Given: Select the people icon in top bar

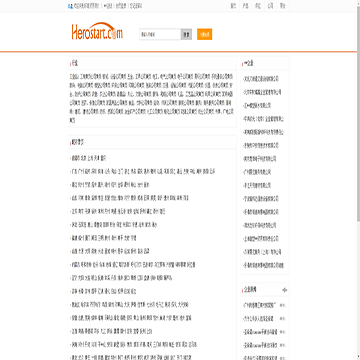Looking at the screenshot, I should click(70, 6).
